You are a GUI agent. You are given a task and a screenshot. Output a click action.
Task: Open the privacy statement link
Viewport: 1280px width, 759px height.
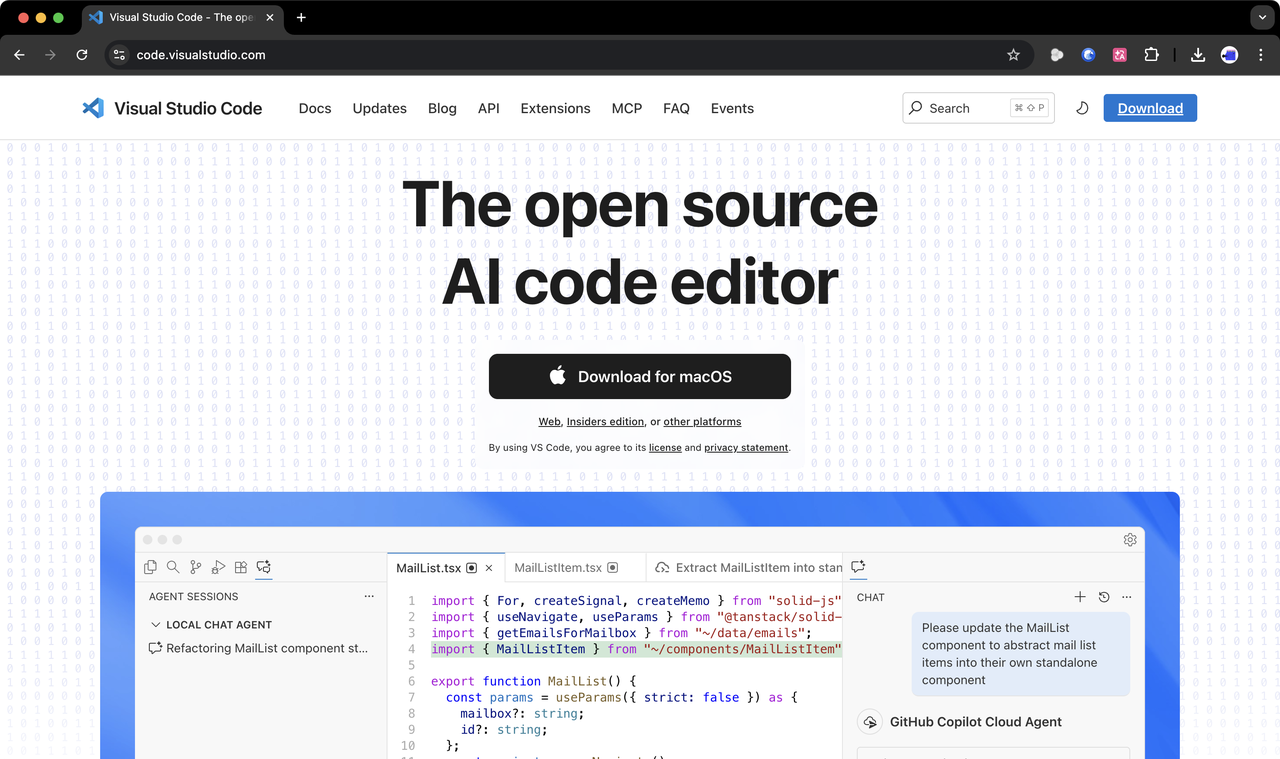coord(746,448)
